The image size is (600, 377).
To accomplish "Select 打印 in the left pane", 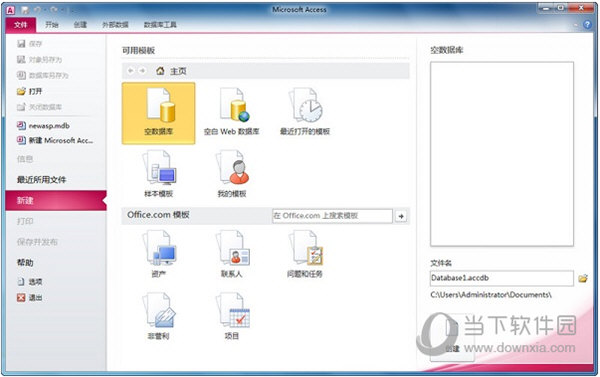I will 25,221.
